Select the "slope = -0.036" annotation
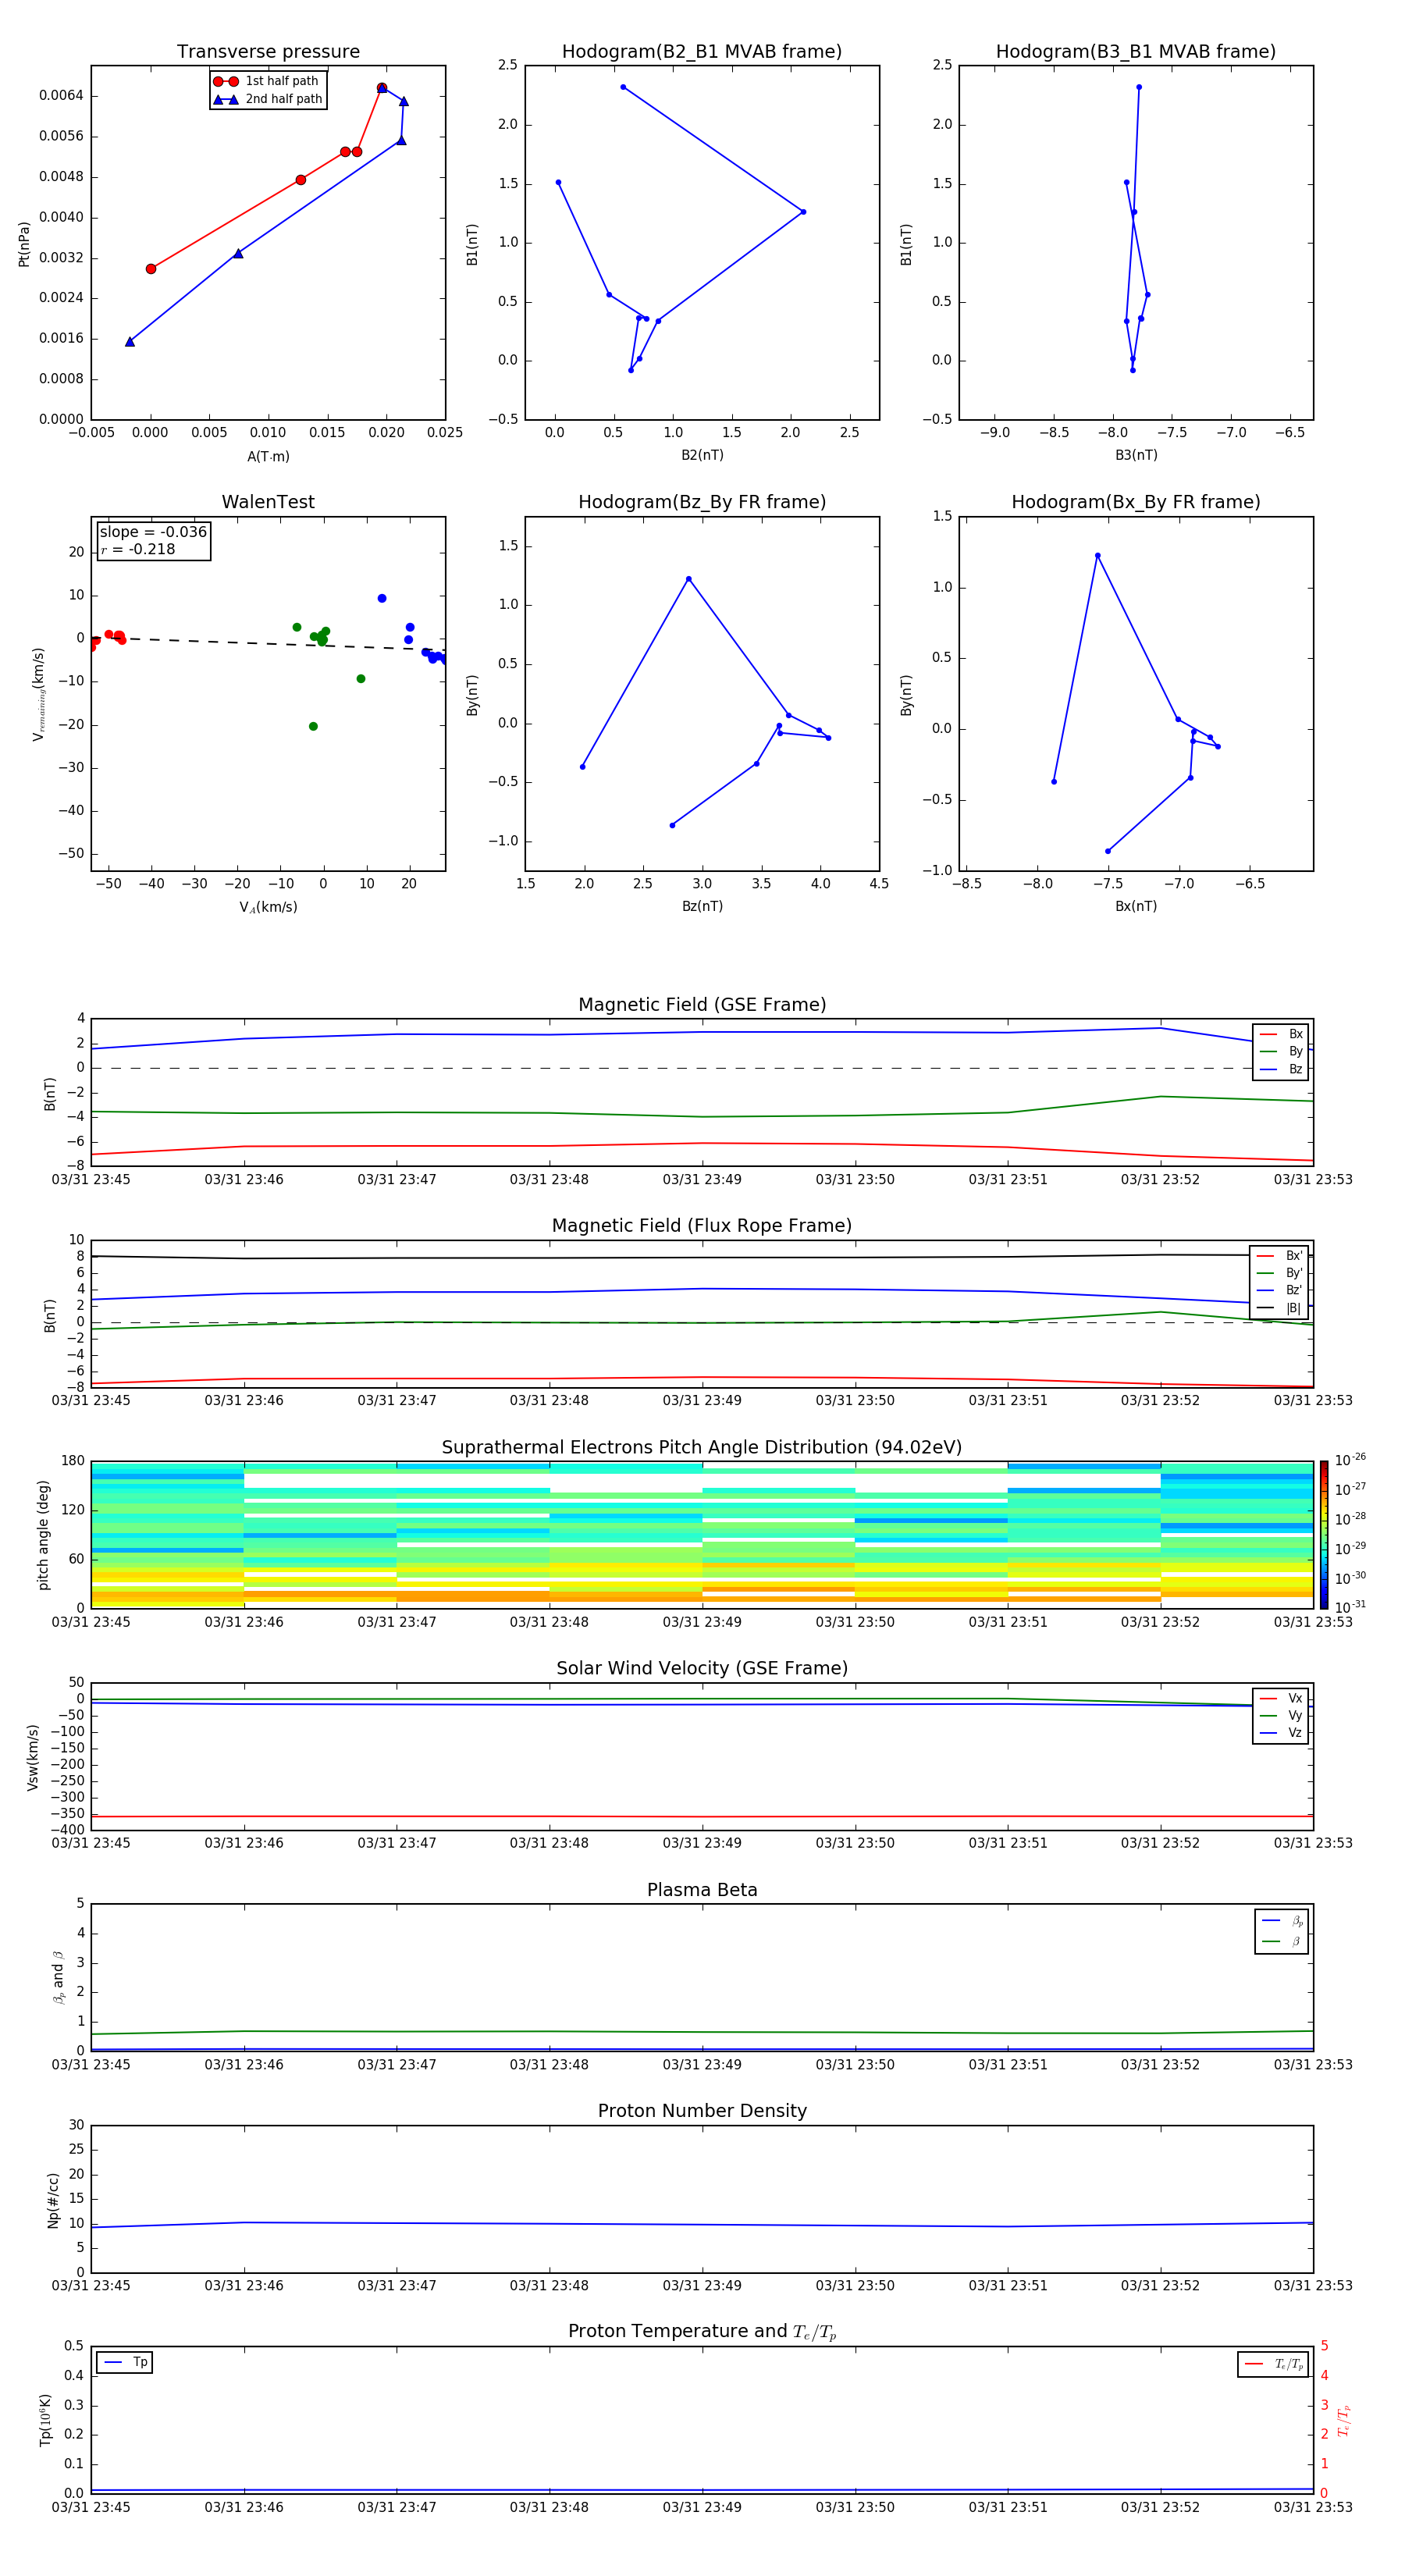The height and width of the screenshot is (2576, 1405). point(153,532)
